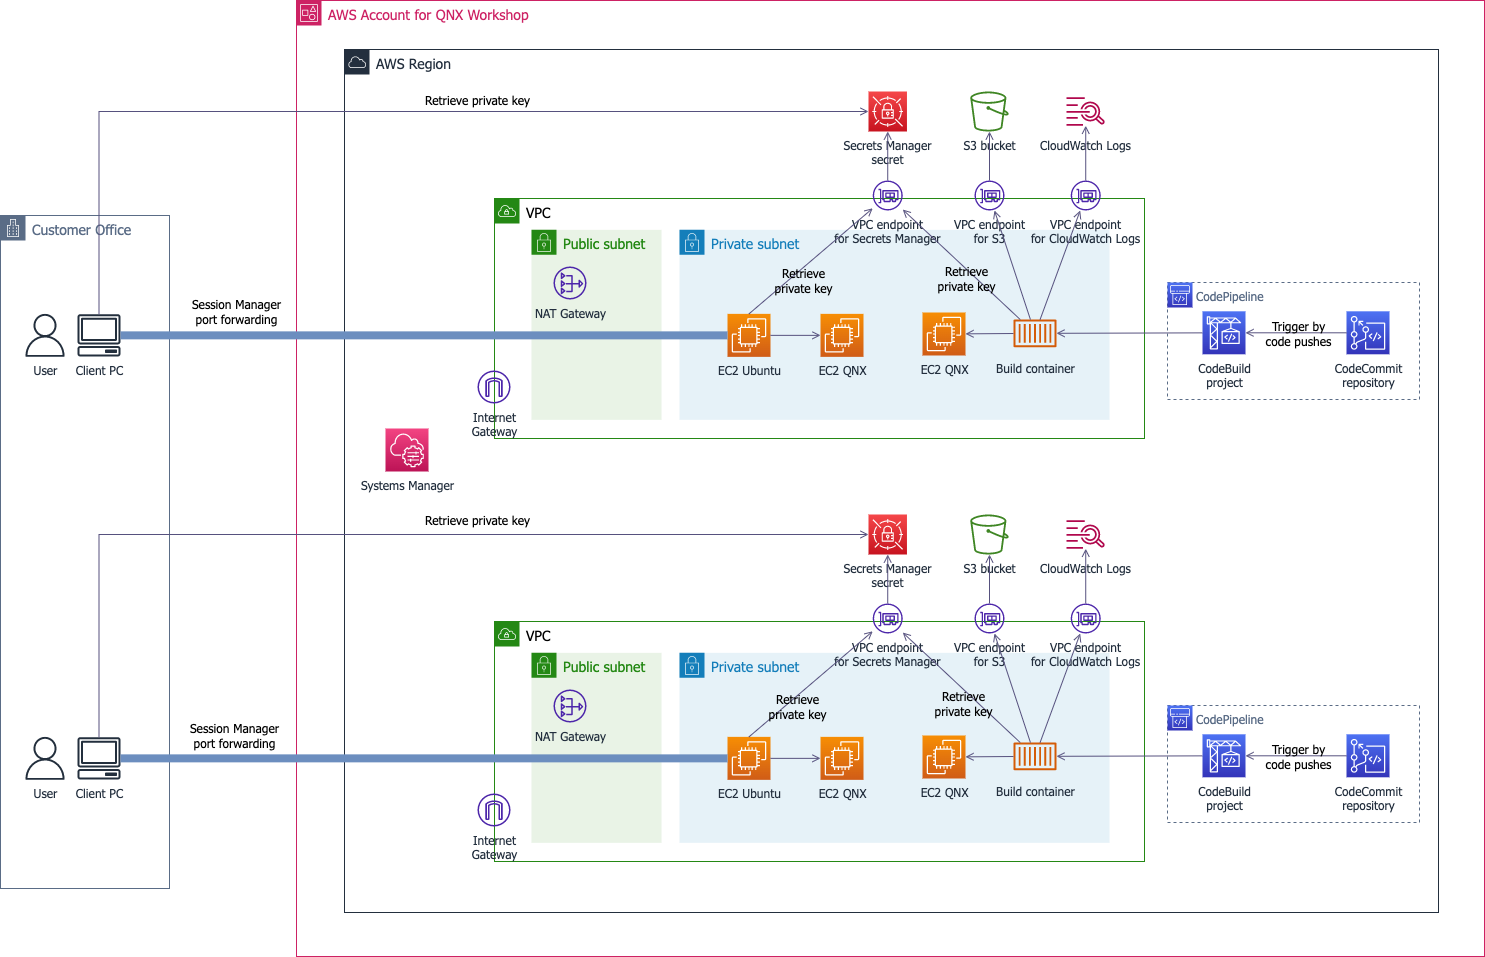
Task: Click 'AWS Account for QNX Workshop' title
Action: (428, 15)
